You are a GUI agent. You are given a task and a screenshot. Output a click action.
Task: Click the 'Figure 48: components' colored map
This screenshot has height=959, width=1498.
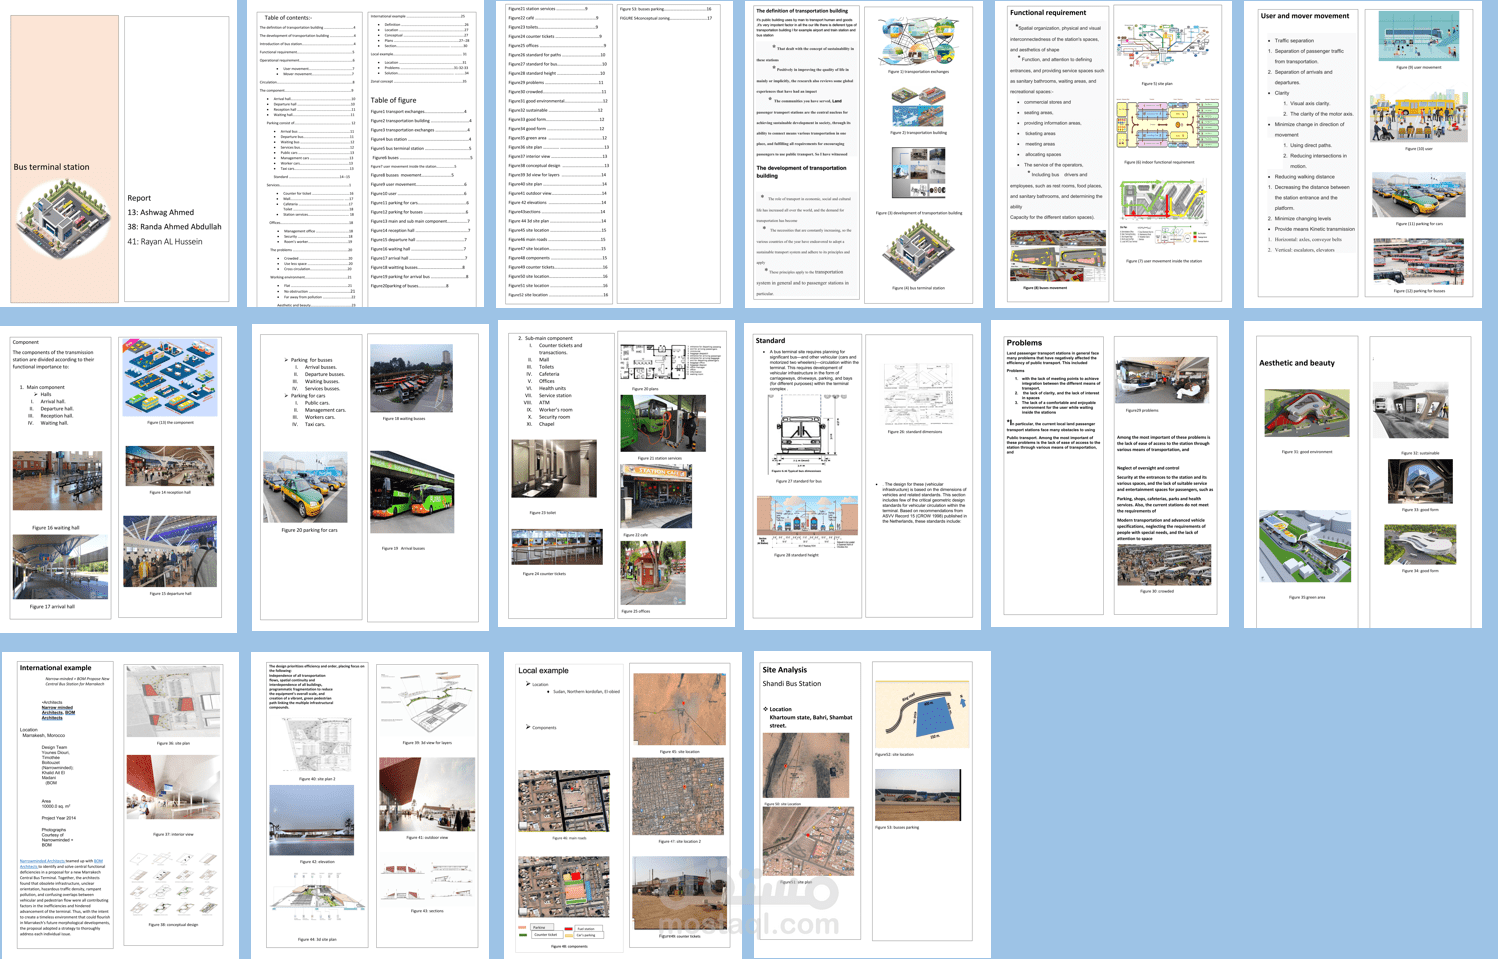point(564,886)
